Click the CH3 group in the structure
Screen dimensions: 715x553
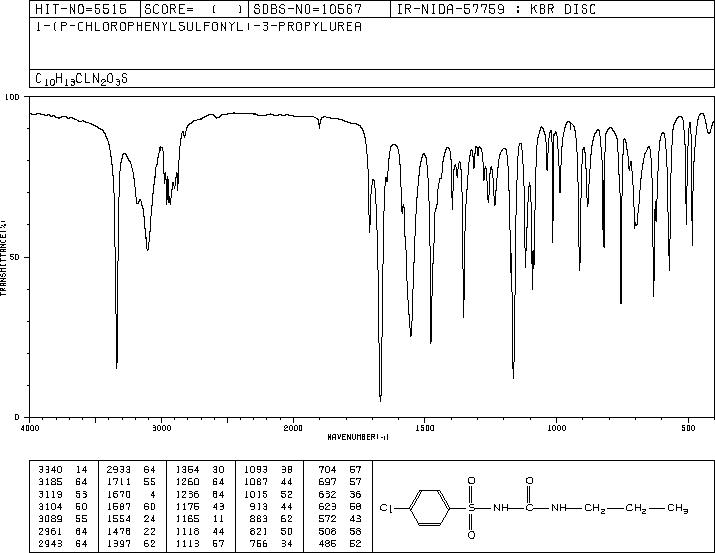pyautogui.click(x=678, y=508)
